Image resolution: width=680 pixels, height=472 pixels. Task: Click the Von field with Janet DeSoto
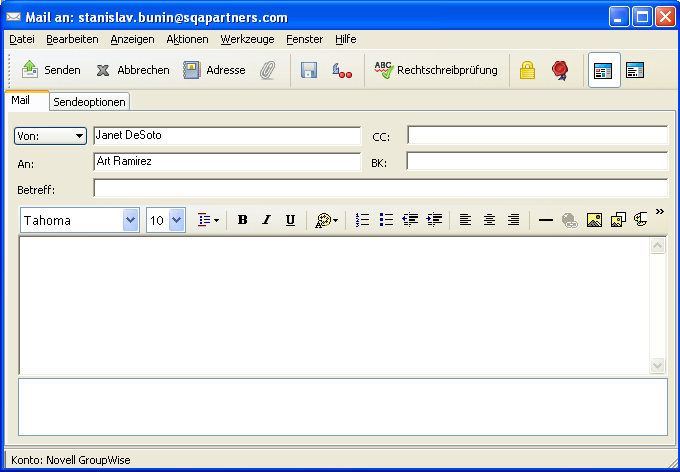(227, 135)
